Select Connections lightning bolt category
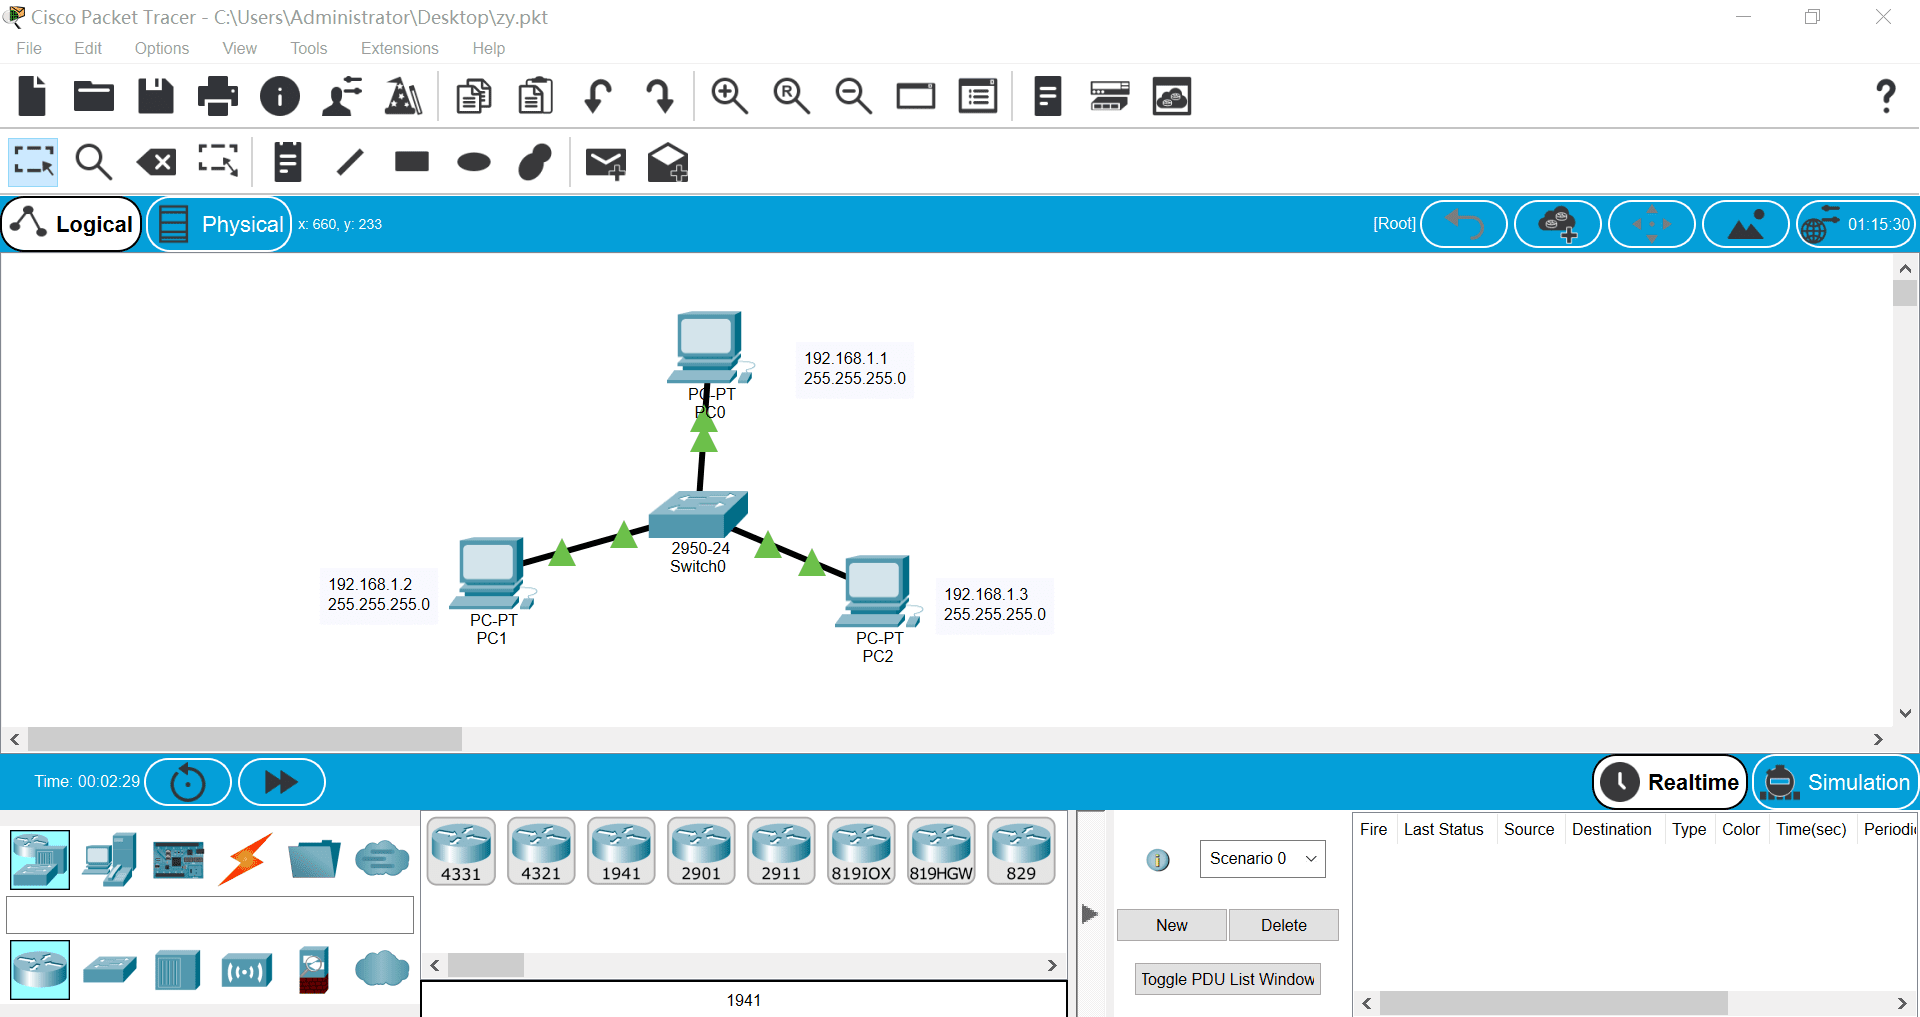The height and width of the screenshot is (1017, 1920). pyautogui.click(x=246, y=860)
